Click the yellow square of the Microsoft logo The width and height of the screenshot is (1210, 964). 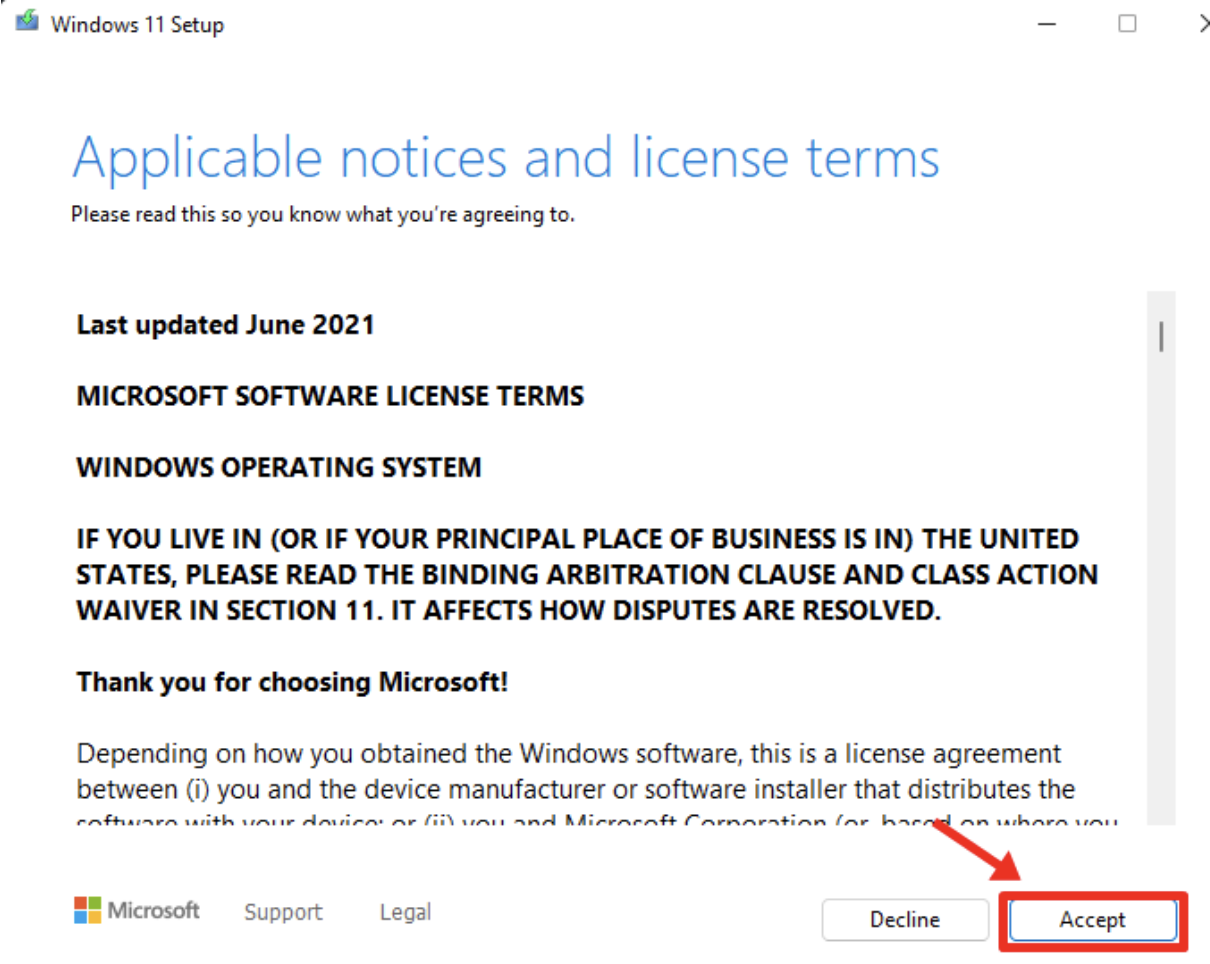tap(95, 917)
